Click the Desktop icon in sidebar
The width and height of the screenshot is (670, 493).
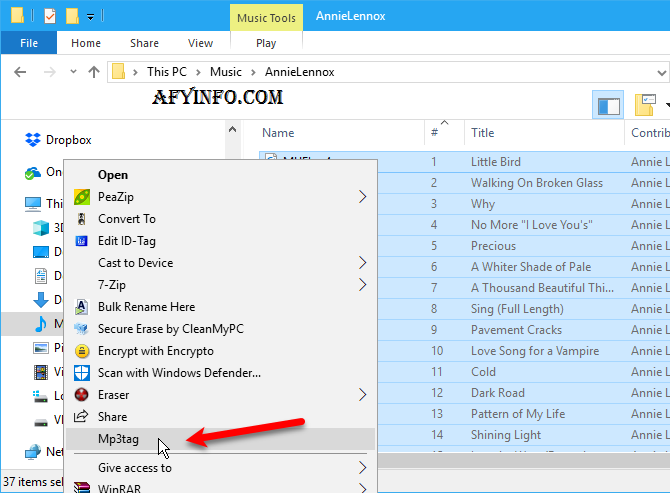(x=41, y=252)
